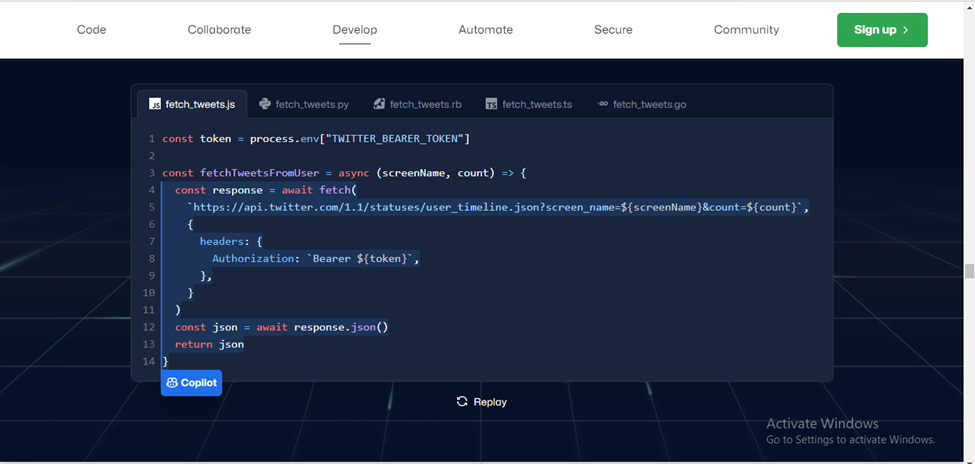Click 'response.json()' on line 12
This screenshot has width=975, height=464.
coord(341,327)
